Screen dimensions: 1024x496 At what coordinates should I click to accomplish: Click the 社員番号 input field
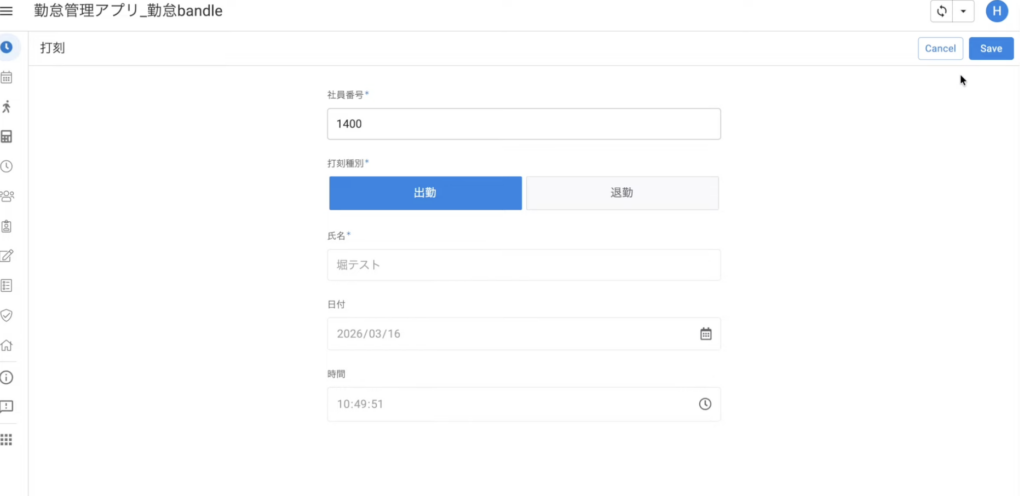tap(523, 124)
